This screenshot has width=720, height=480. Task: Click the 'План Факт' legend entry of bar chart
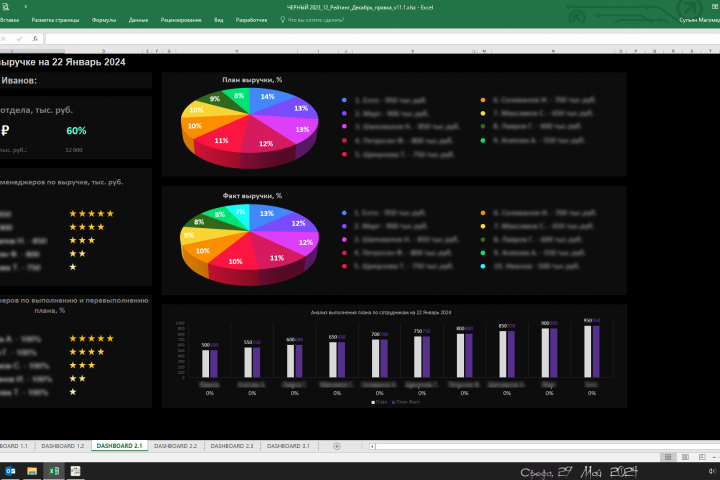[405, 402]
